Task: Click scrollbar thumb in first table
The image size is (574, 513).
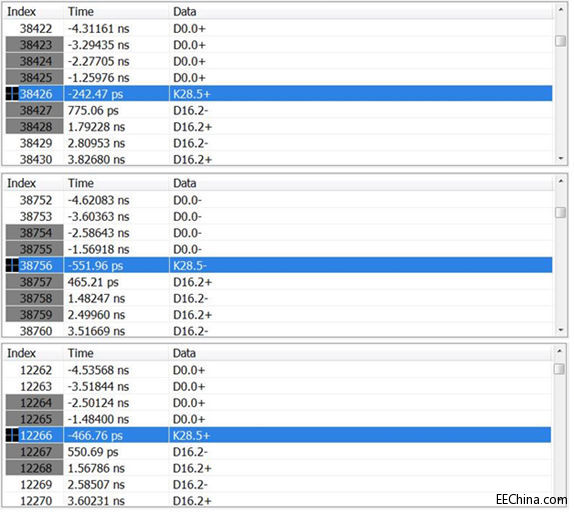Action: [560, 41]
